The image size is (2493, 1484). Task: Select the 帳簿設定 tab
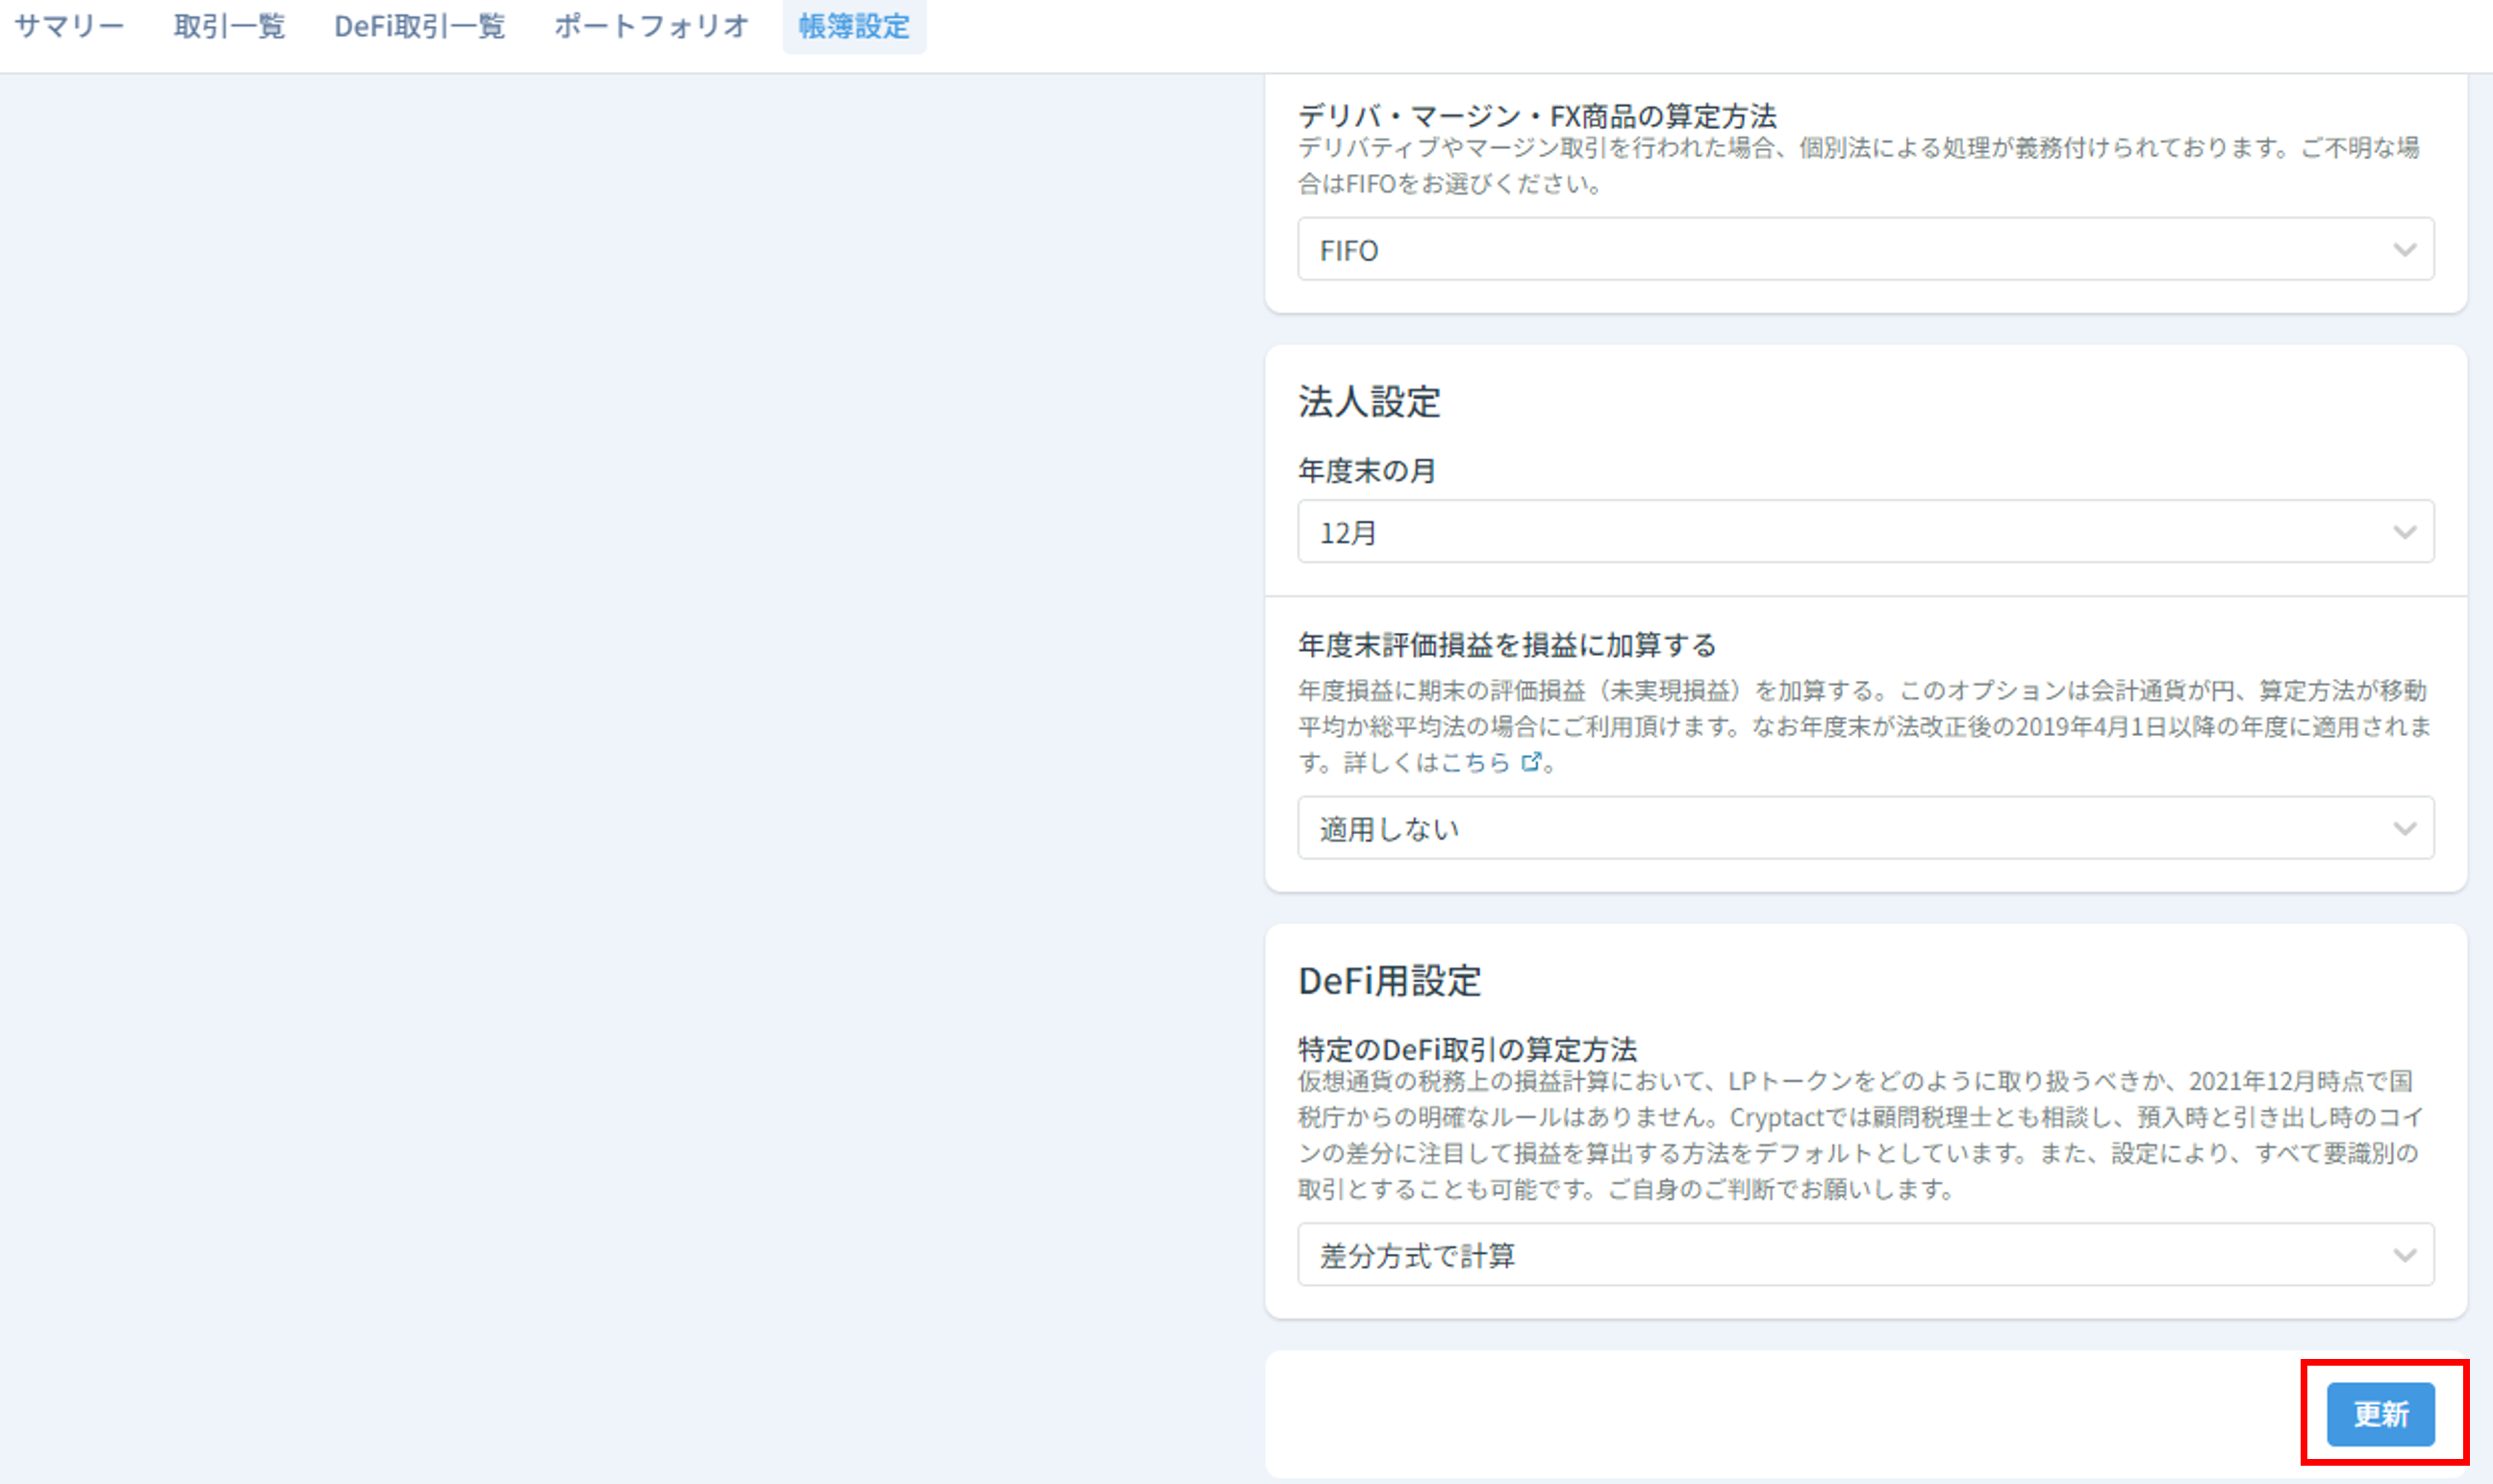pyautogui.click(x=854, y=26)
